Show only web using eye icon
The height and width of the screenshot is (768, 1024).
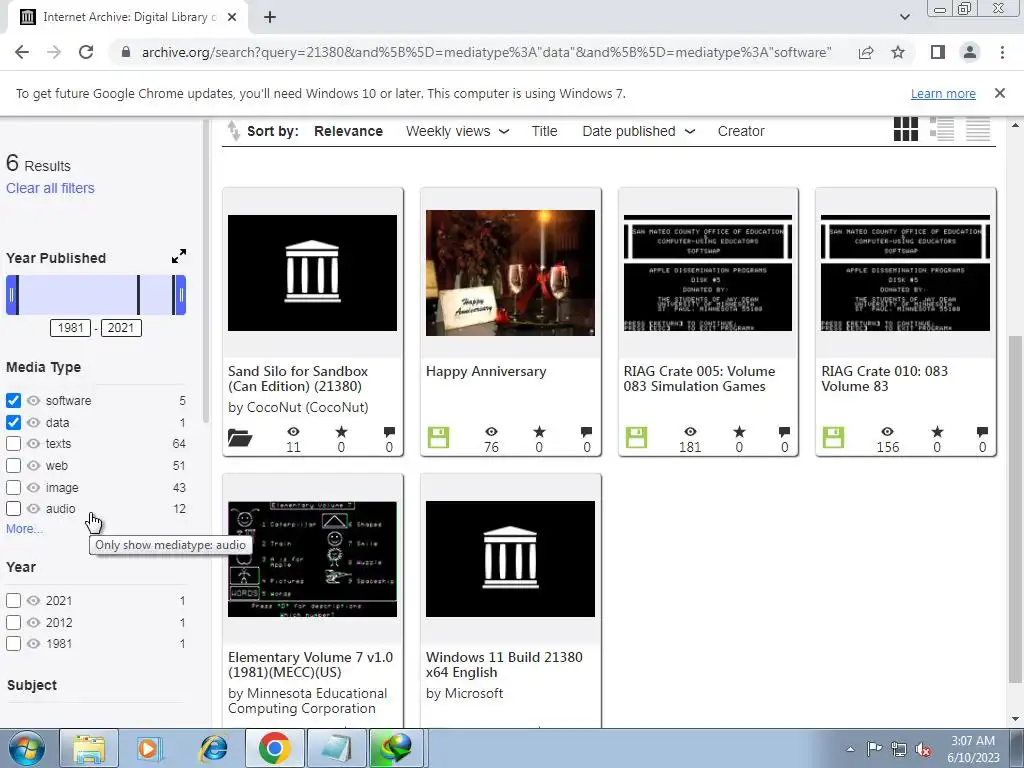[33, 466]
